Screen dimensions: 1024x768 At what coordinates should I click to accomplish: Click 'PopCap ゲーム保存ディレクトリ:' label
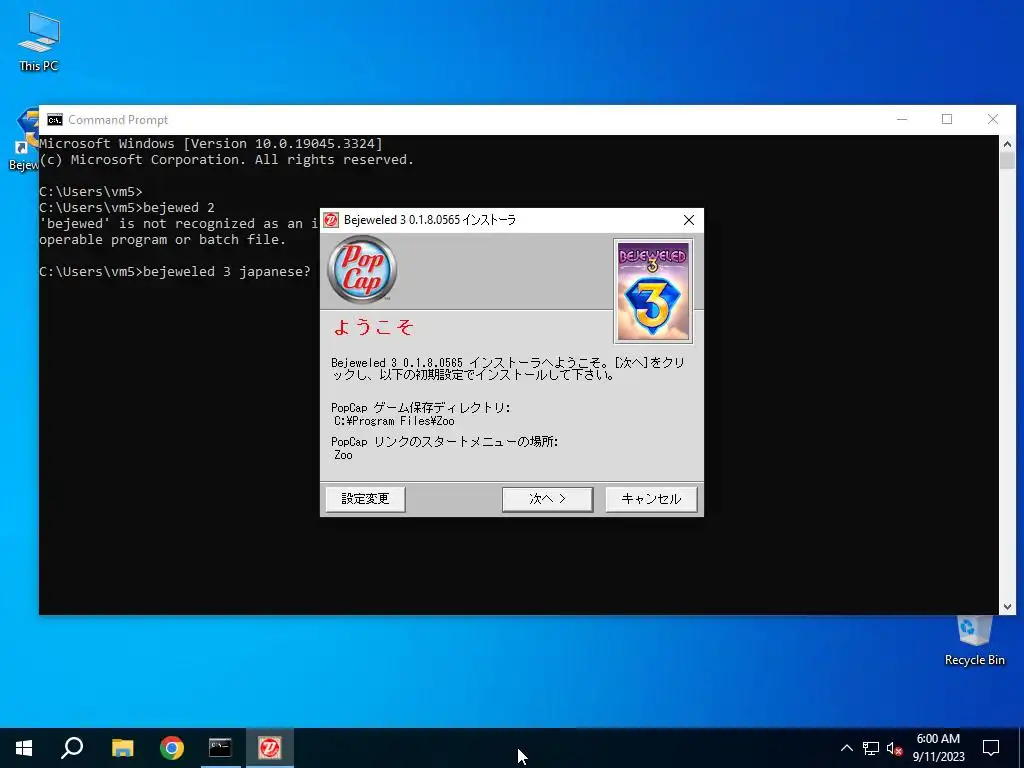point(421,408)
